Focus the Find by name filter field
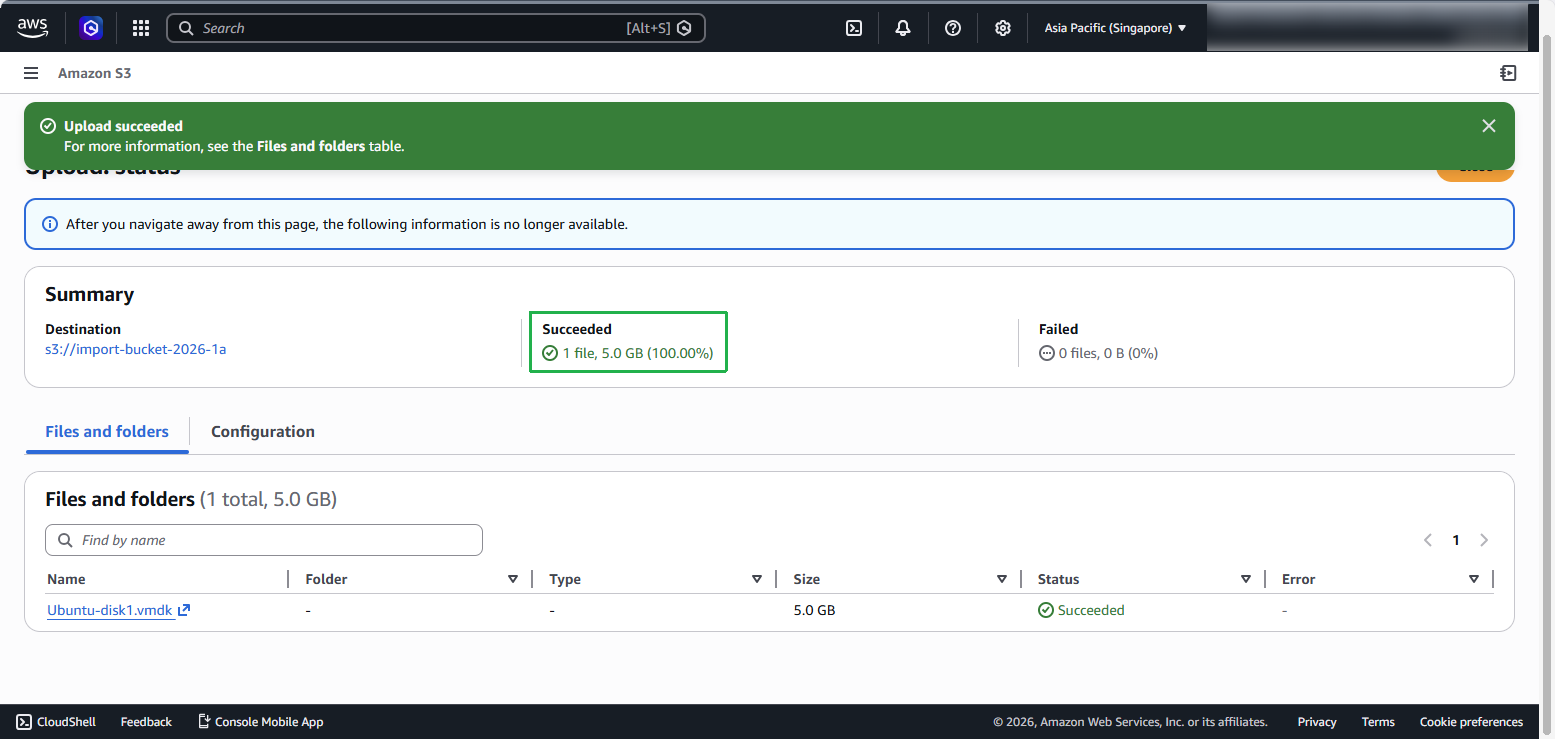Screen dimensions: 1555x739 [x=264, y=540]
